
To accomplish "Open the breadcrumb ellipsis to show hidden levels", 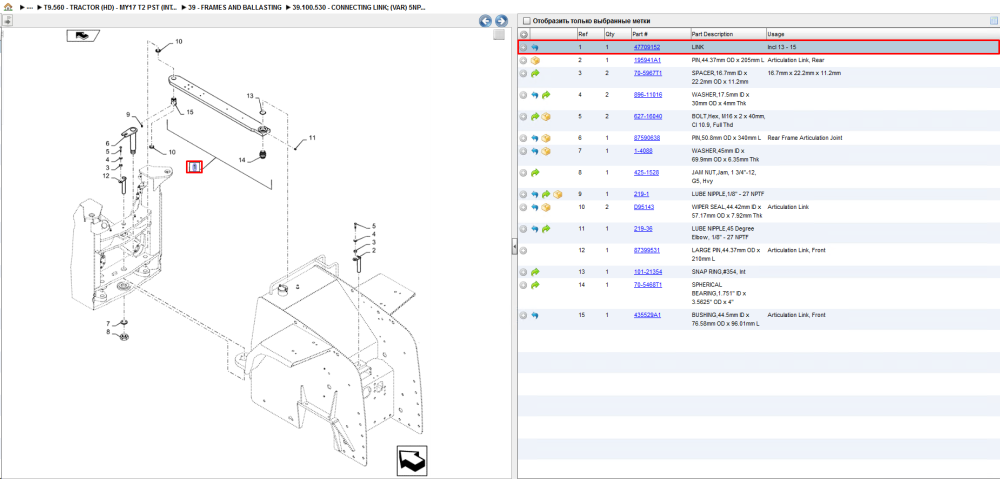I will coord(29,8).
